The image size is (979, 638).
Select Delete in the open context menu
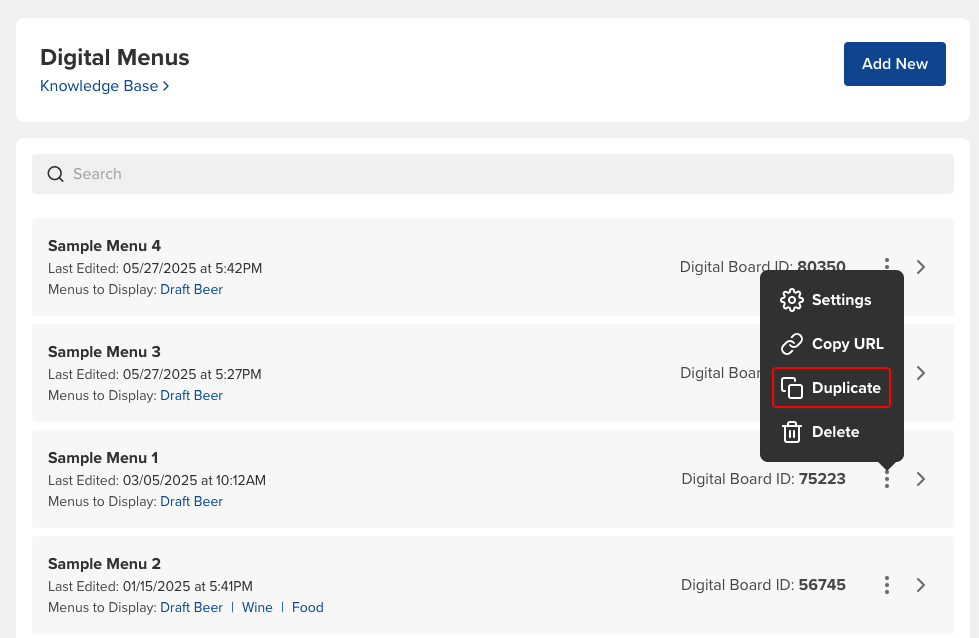(x=835, y=432)
